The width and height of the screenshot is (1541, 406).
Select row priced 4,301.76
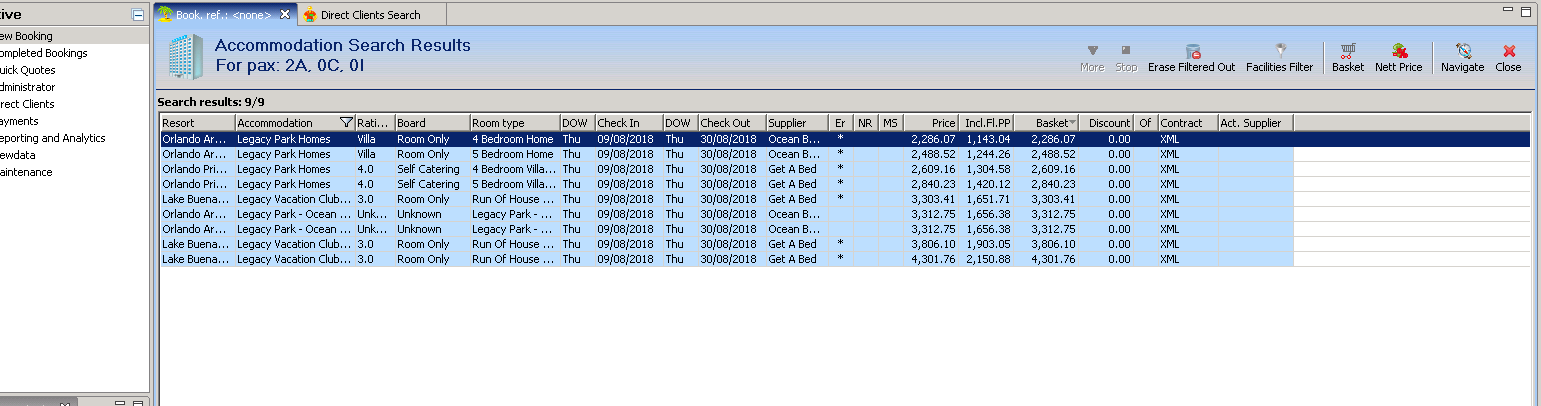click(727, 259)
